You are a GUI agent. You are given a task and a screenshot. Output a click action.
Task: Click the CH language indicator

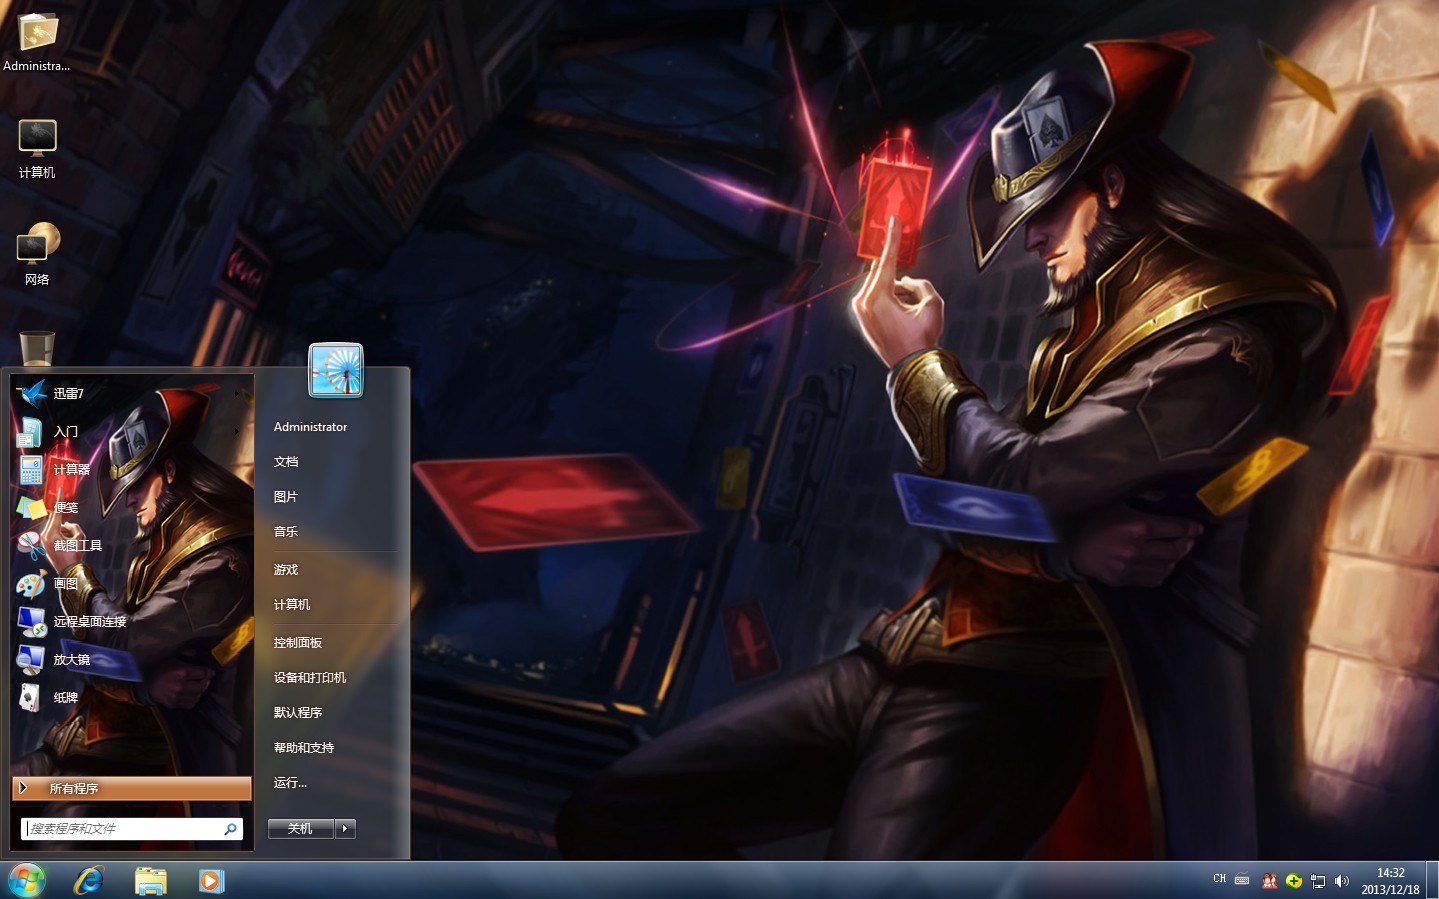tap(1219, 879)
